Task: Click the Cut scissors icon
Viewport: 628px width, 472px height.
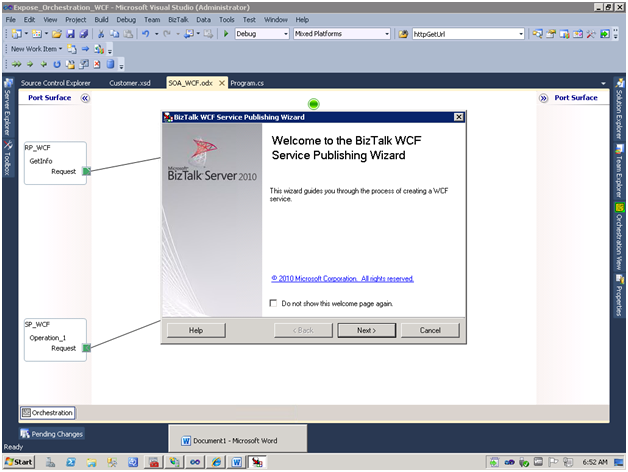Action: (101, 34)
